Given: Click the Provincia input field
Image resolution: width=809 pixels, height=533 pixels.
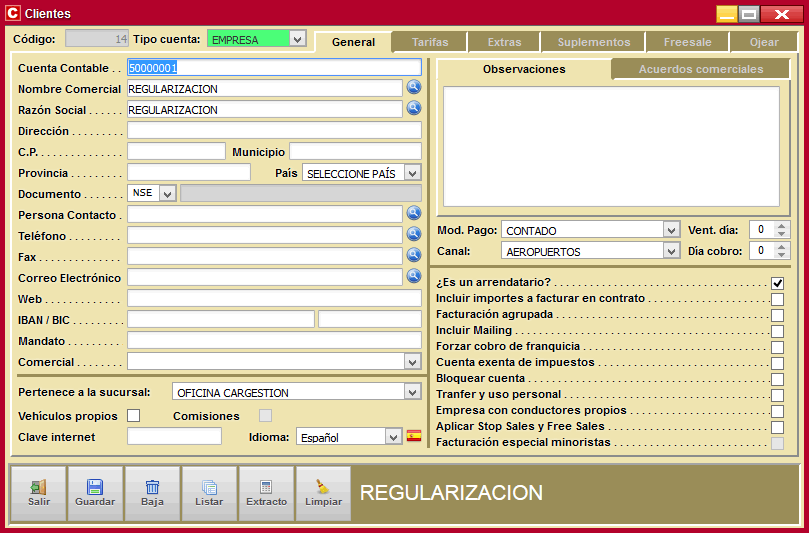Looking at the screenshot, I should (x=189, y=173).
